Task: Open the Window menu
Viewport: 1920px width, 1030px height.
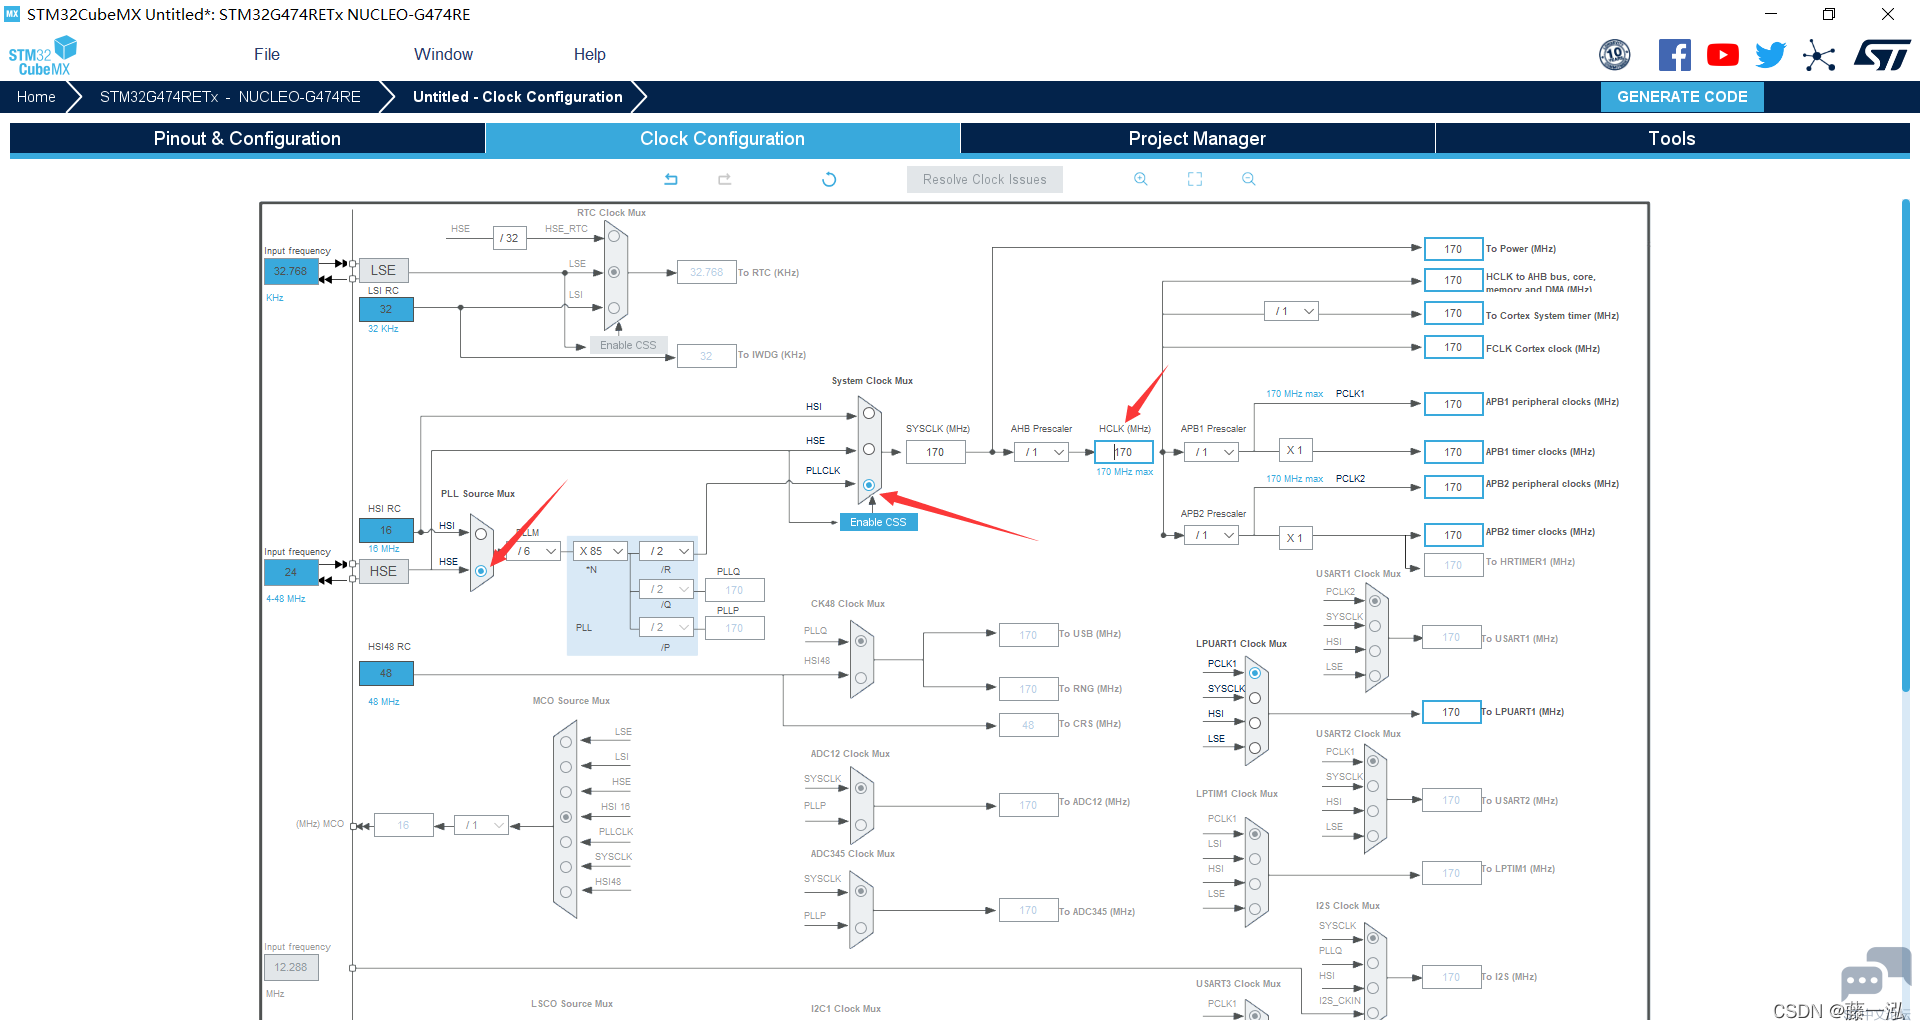Action: 443,55
